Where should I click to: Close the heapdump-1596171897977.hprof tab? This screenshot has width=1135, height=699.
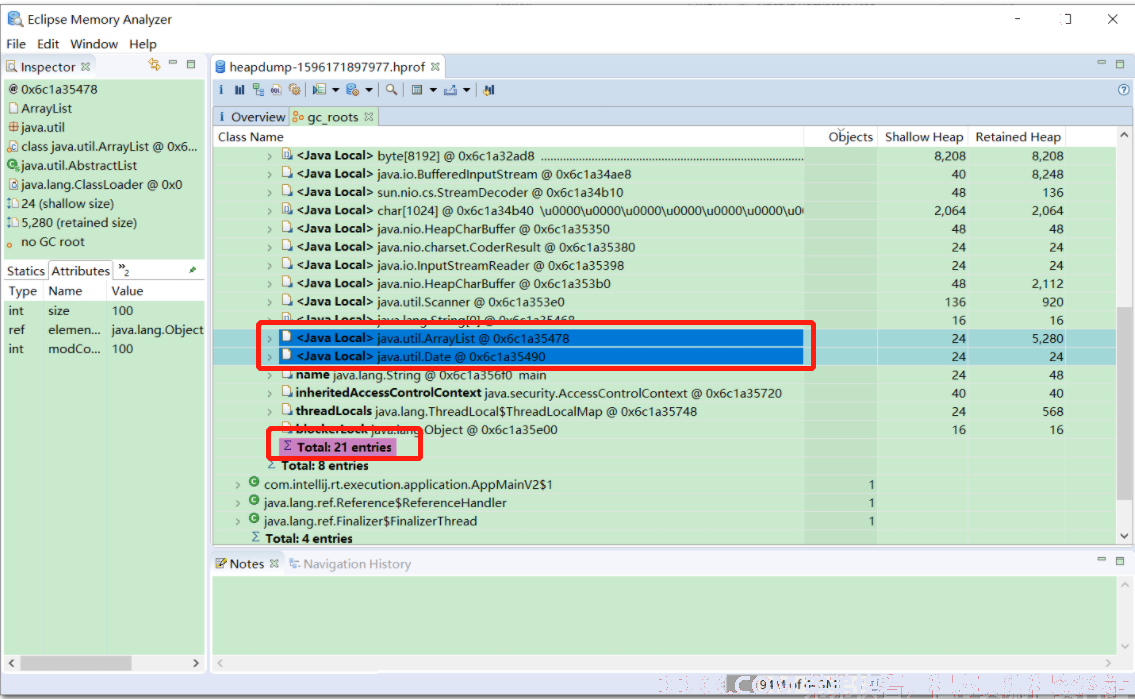click(x=435, y=67)
